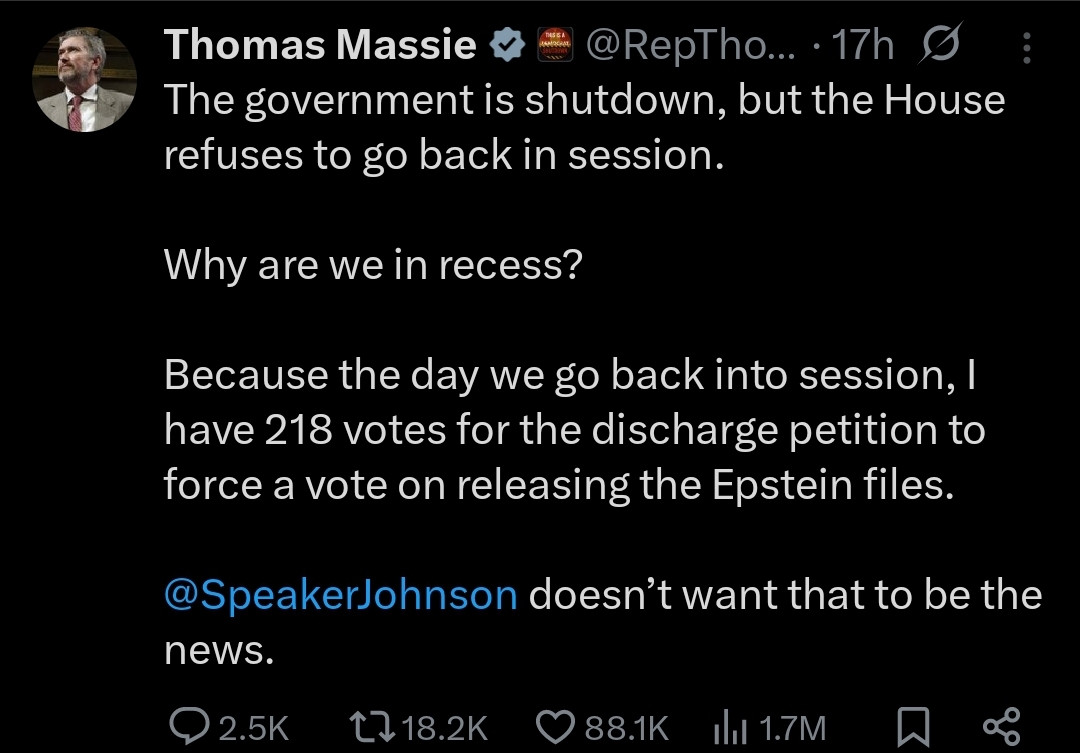
Task: Open the three-dot more options menu
Action: click(1031, 46)
